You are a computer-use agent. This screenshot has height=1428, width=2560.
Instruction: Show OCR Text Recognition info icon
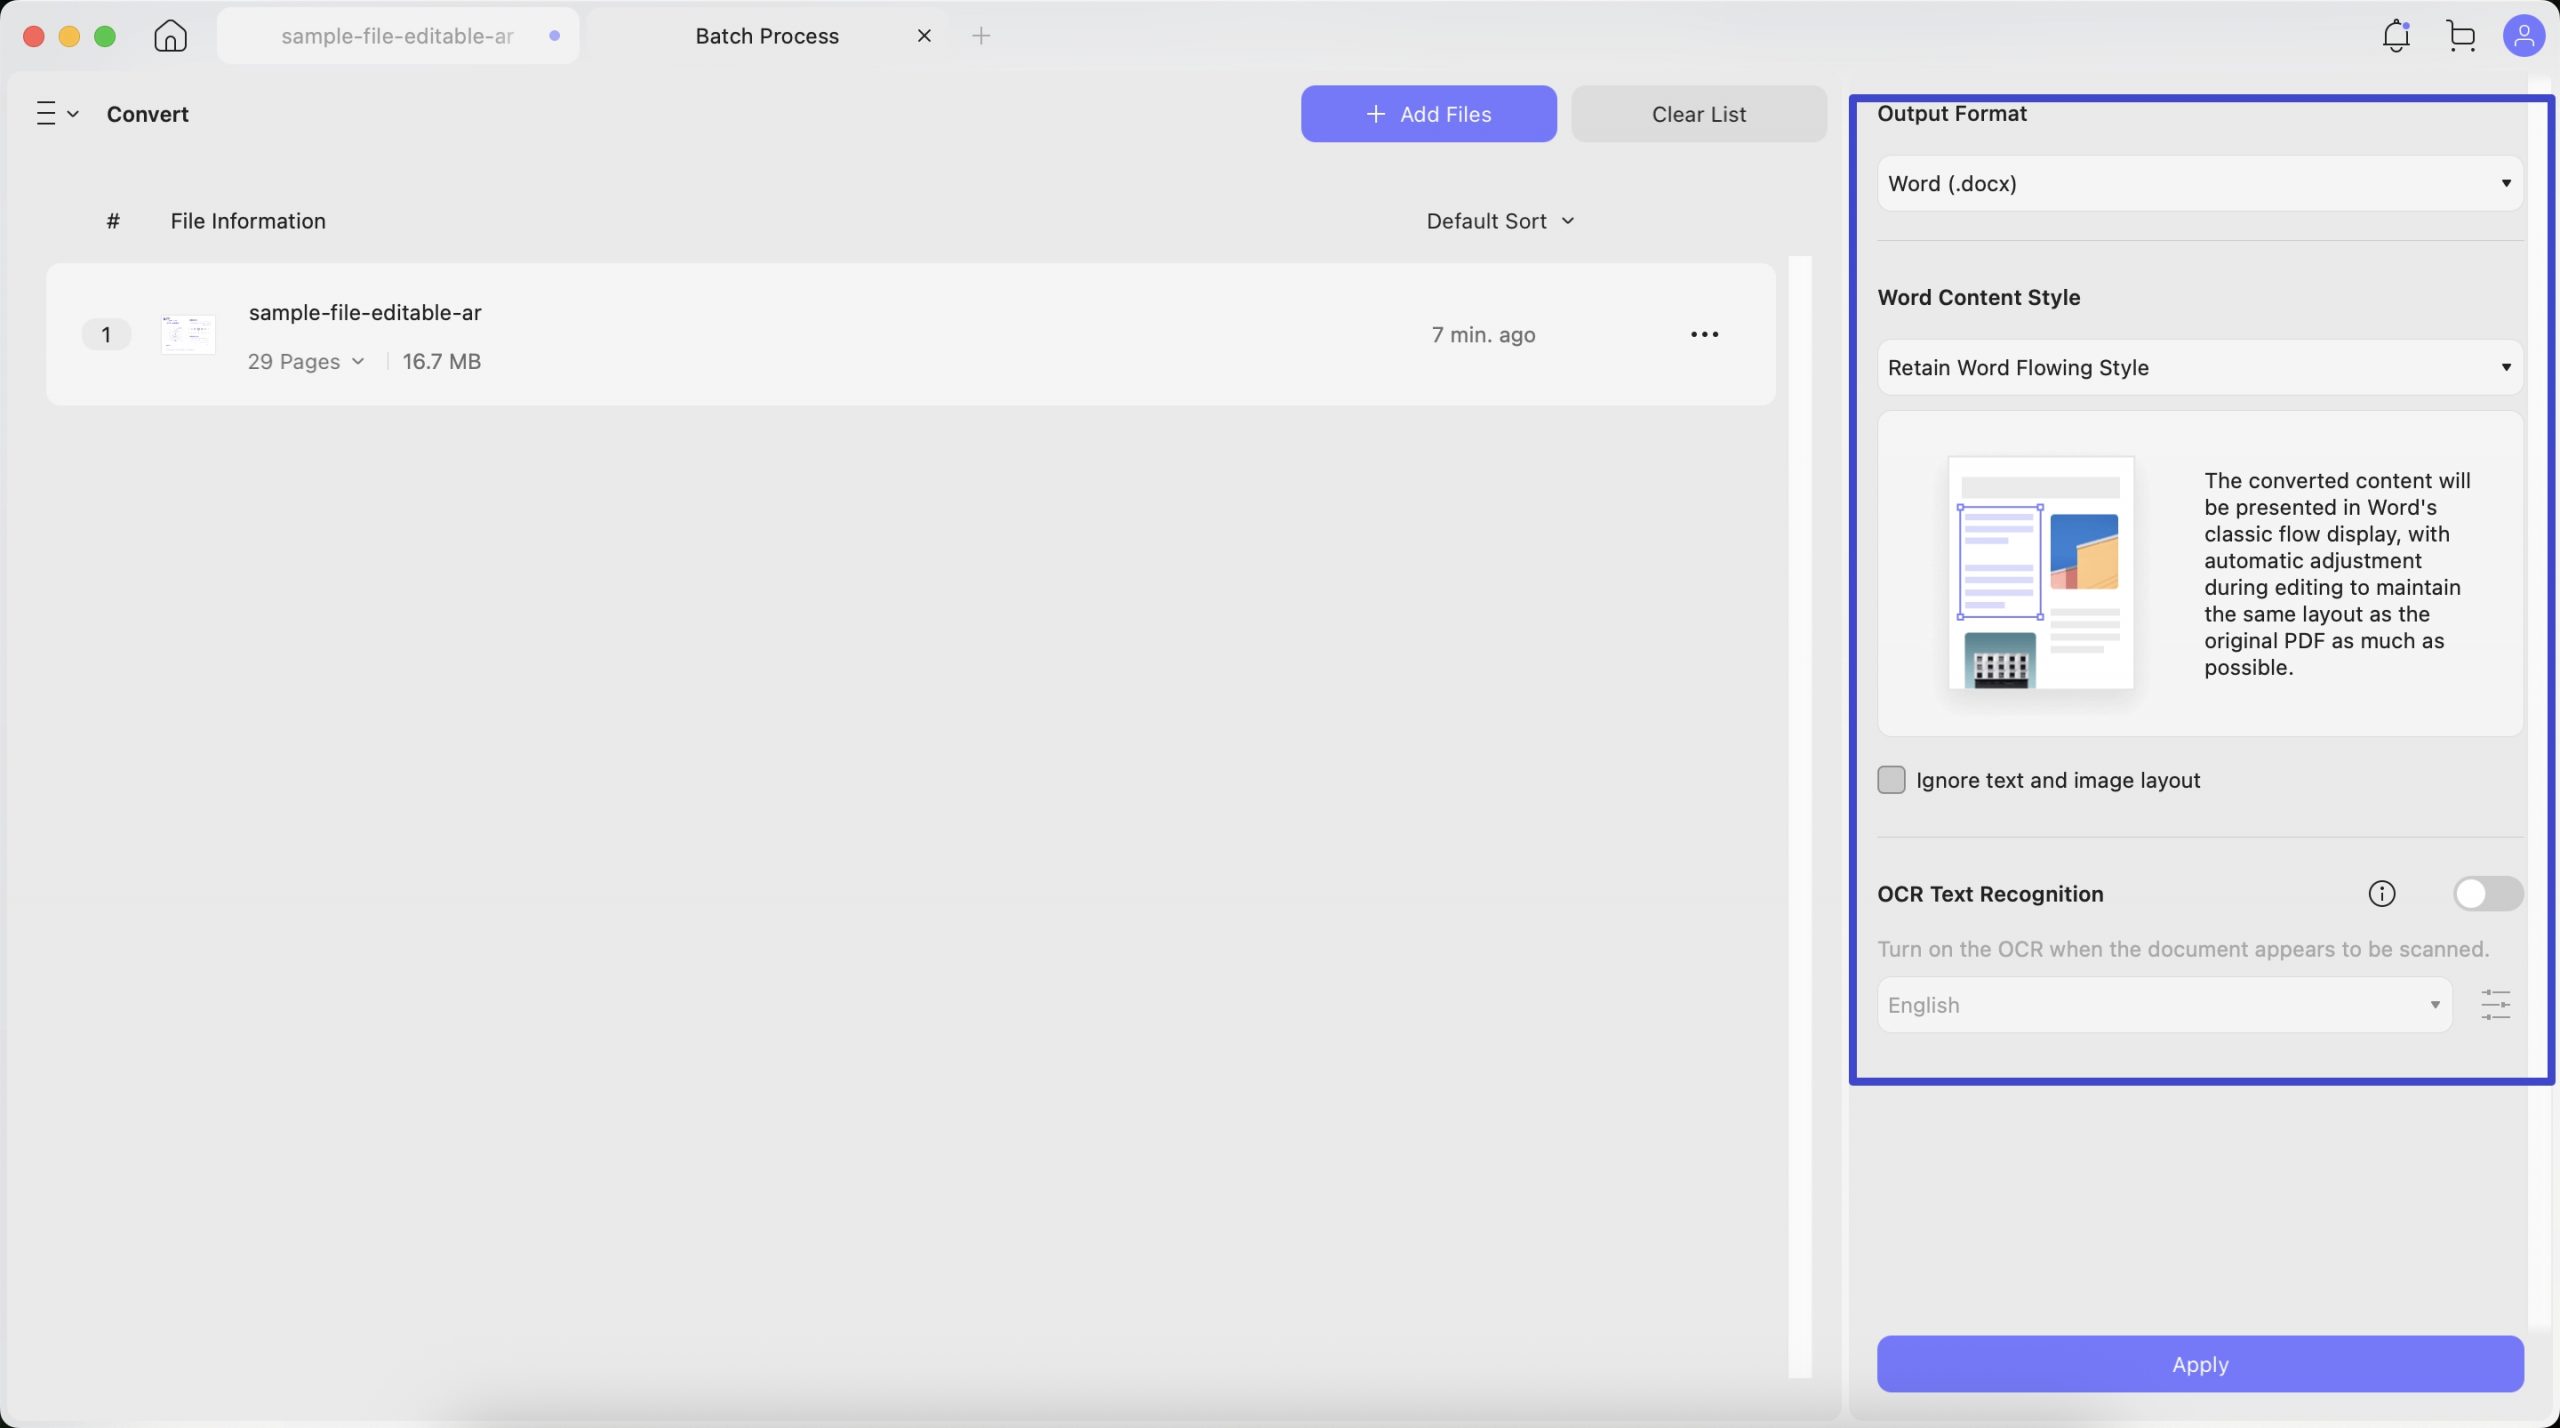pyautogui.click(x=2381, y=894)
